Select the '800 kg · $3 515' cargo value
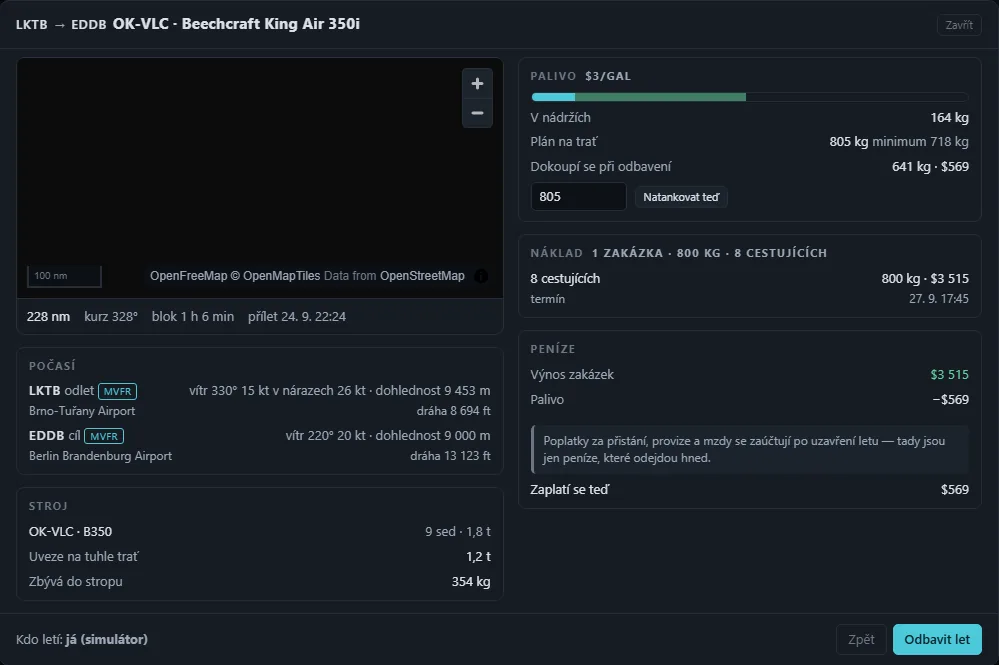Screen dimensions: 999x665 point(925,279)
